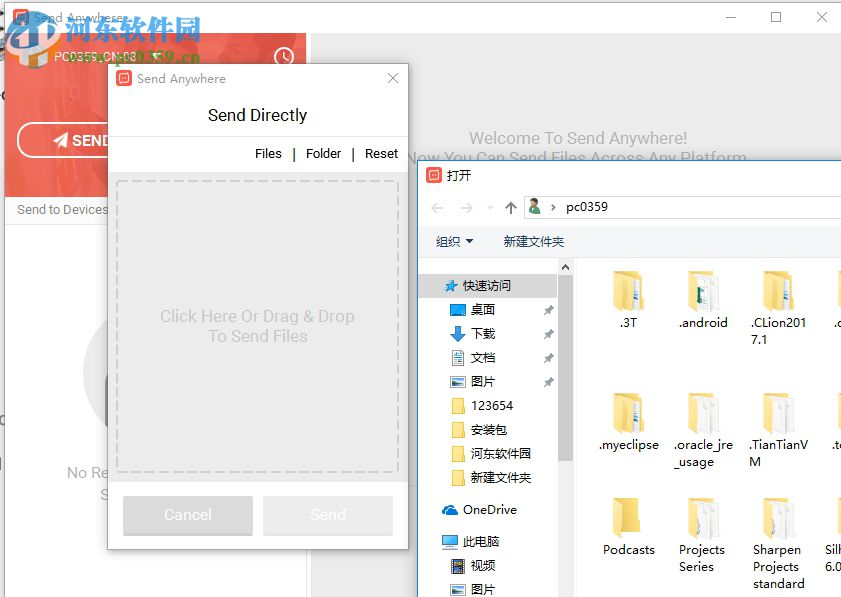Switch to the Folder sending mode
841x597 pixels.
pyautogui.click(x=323, y=153)
